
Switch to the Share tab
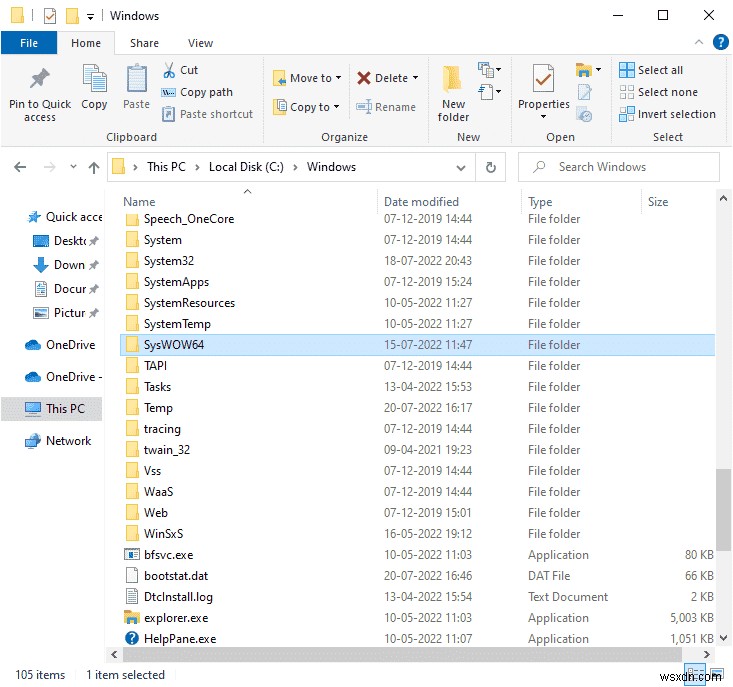144,43
